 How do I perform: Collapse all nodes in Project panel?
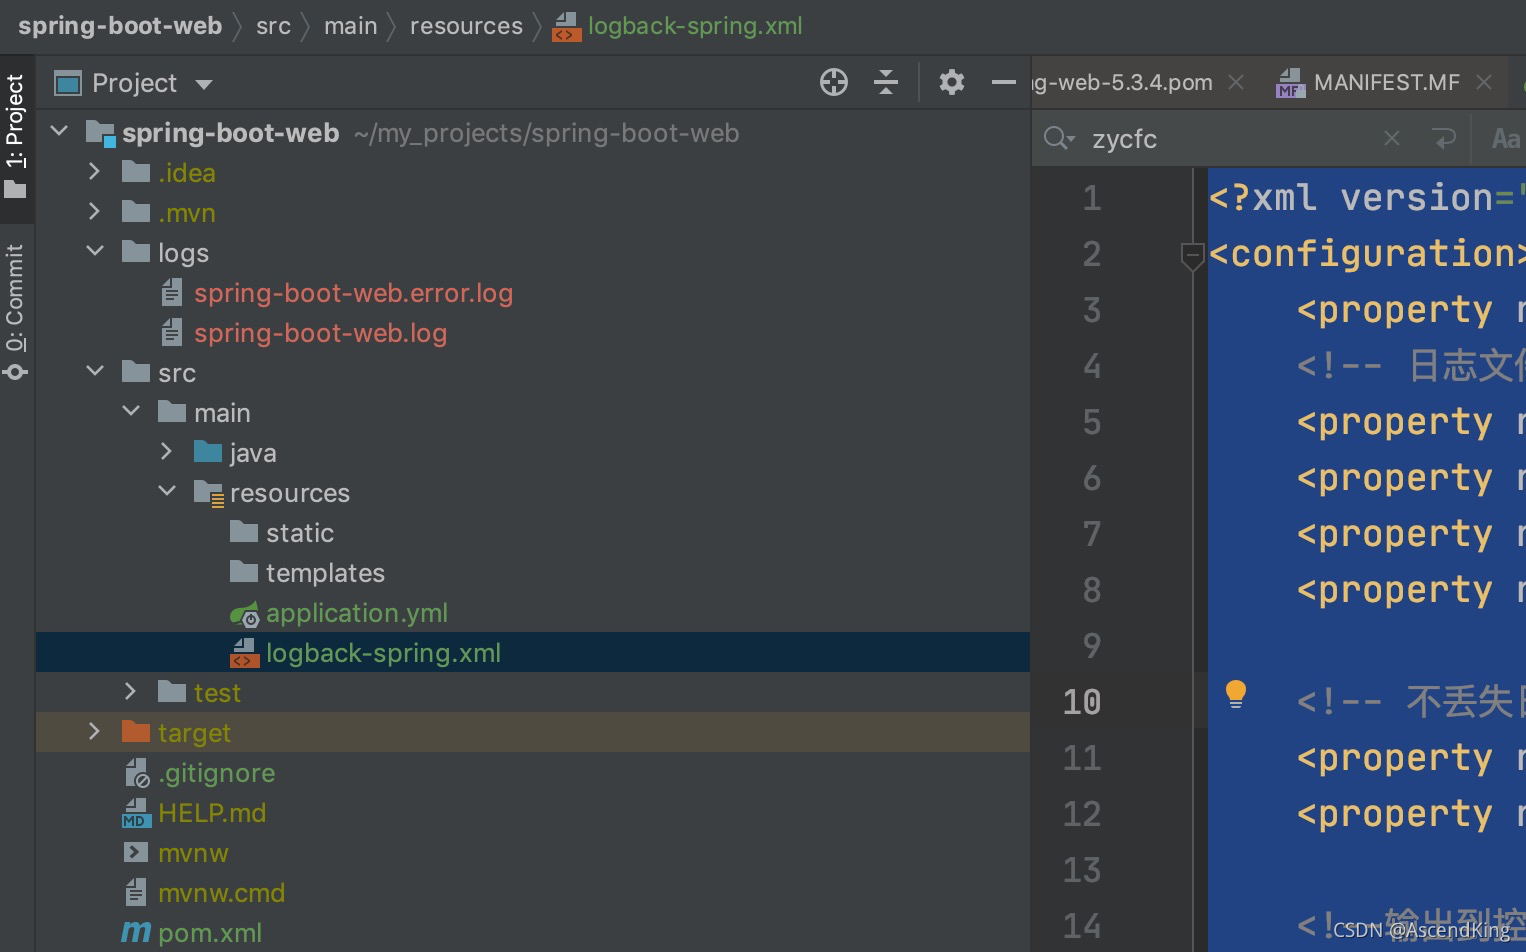(x=886, y=82)
